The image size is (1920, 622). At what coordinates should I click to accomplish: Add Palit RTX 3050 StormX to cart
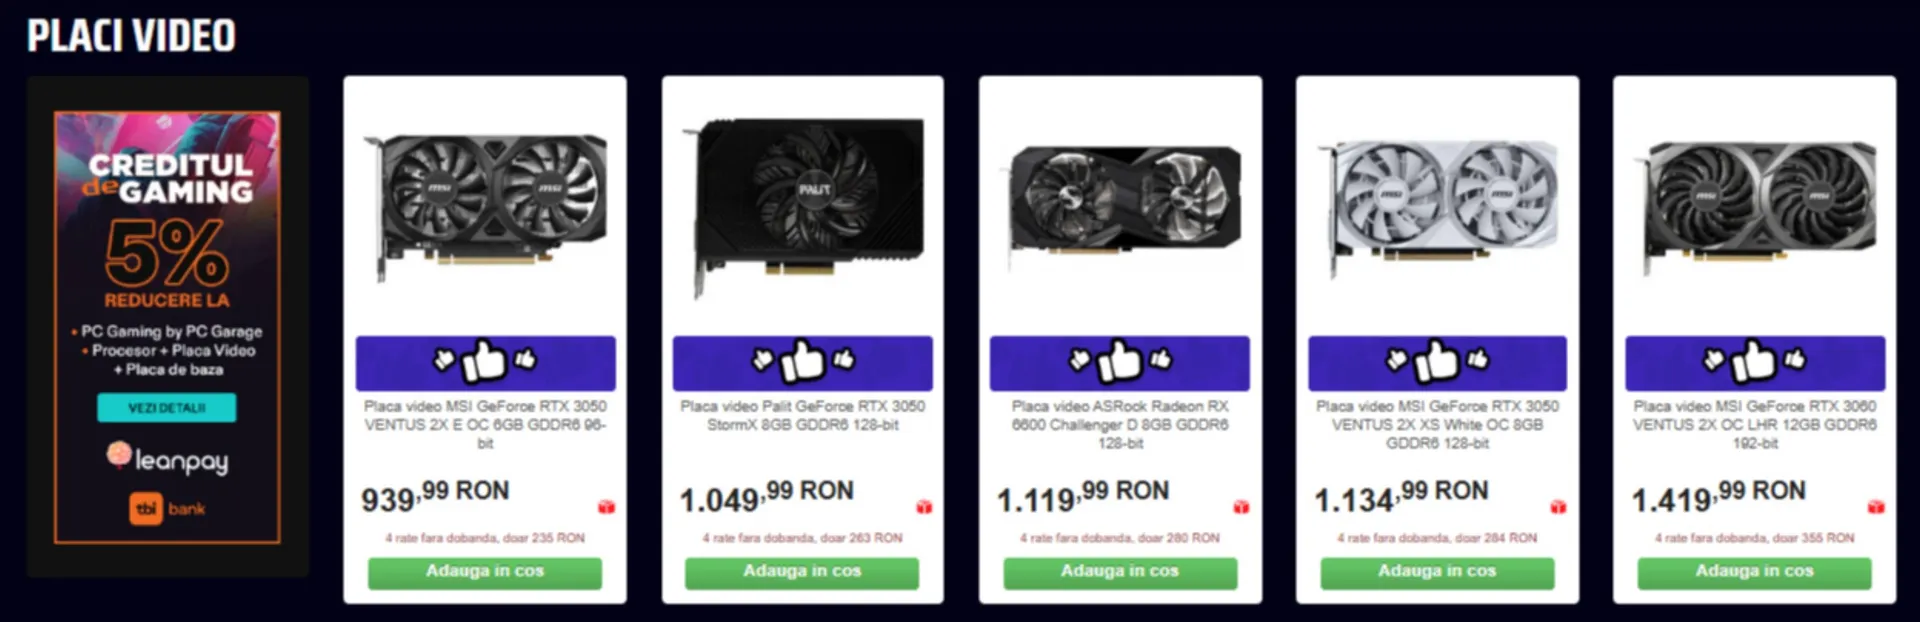click(802, 572)
